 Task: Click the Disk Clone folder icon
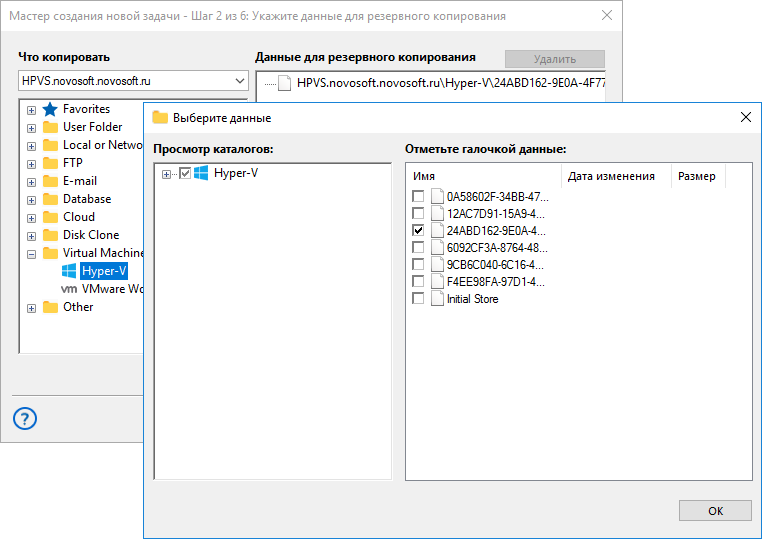pos(50,235)
